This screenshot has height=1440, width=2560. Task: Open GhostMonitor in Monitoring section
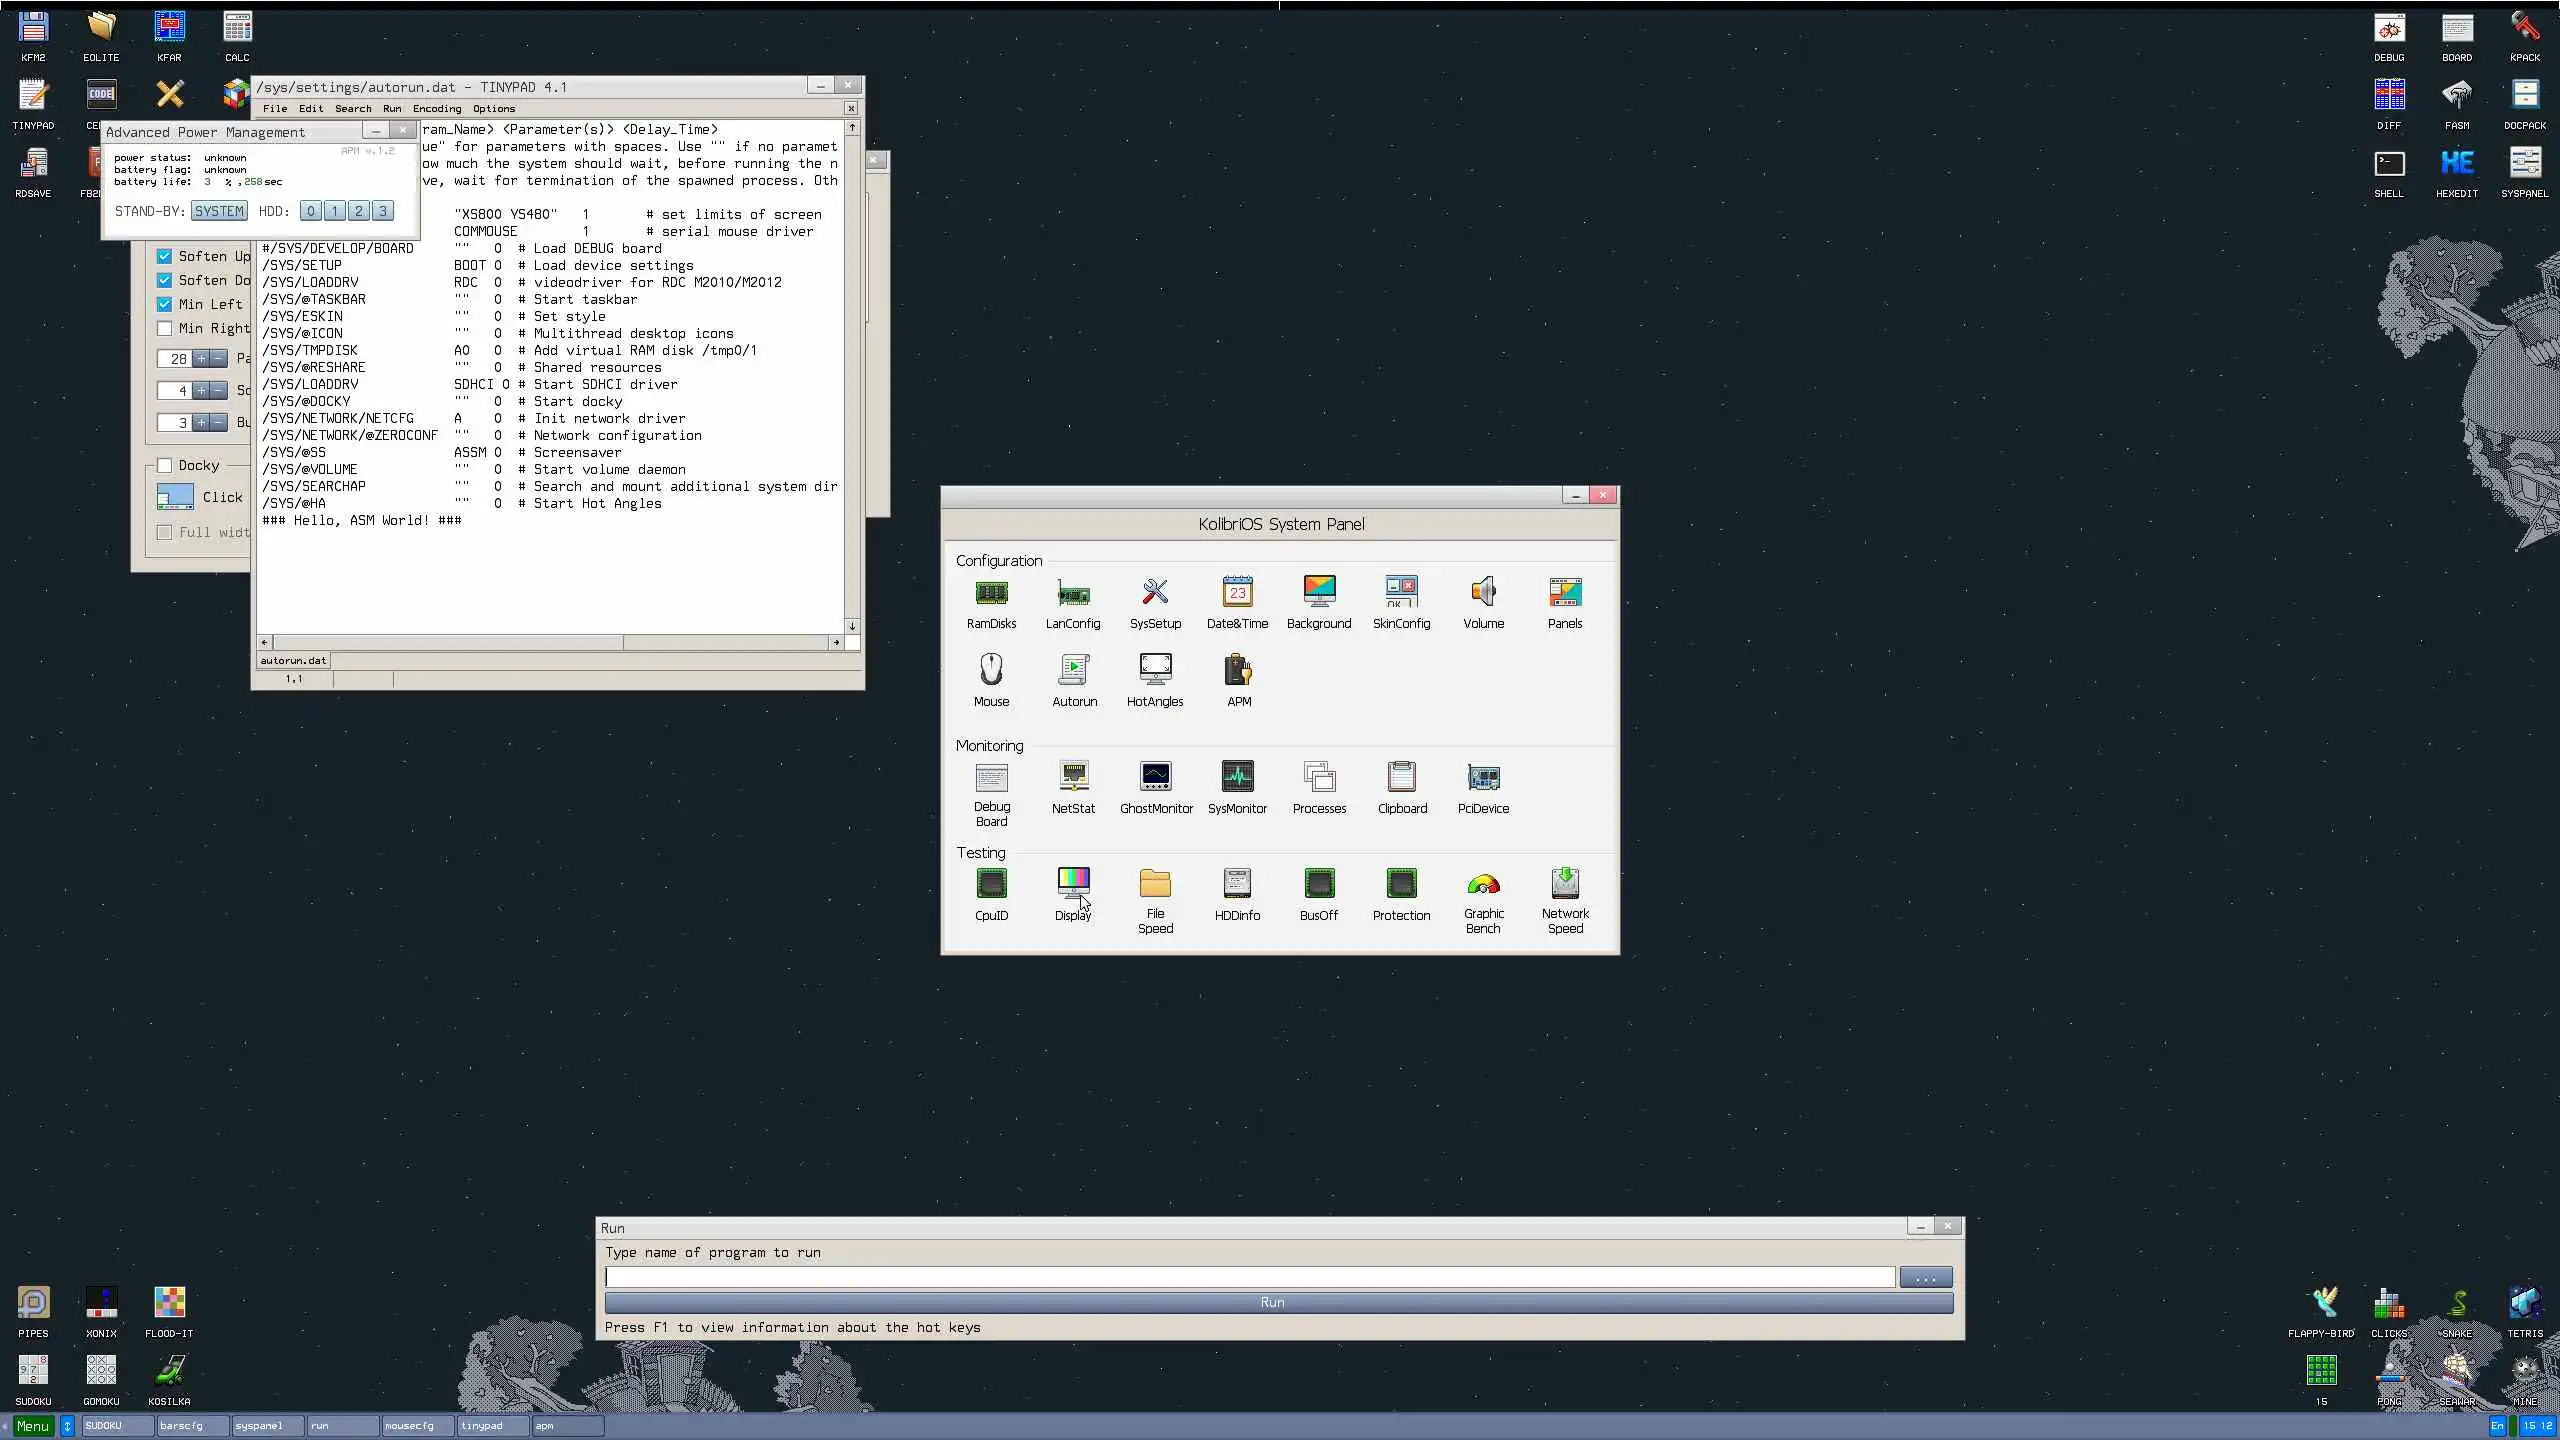(1156, 778)
